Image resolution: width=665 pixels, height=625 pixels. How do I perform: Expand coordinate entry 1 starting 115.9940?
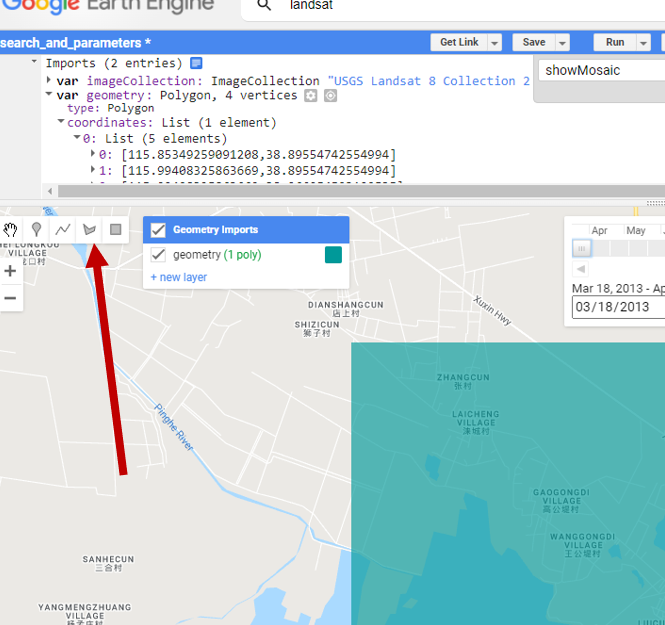(92, 170)
